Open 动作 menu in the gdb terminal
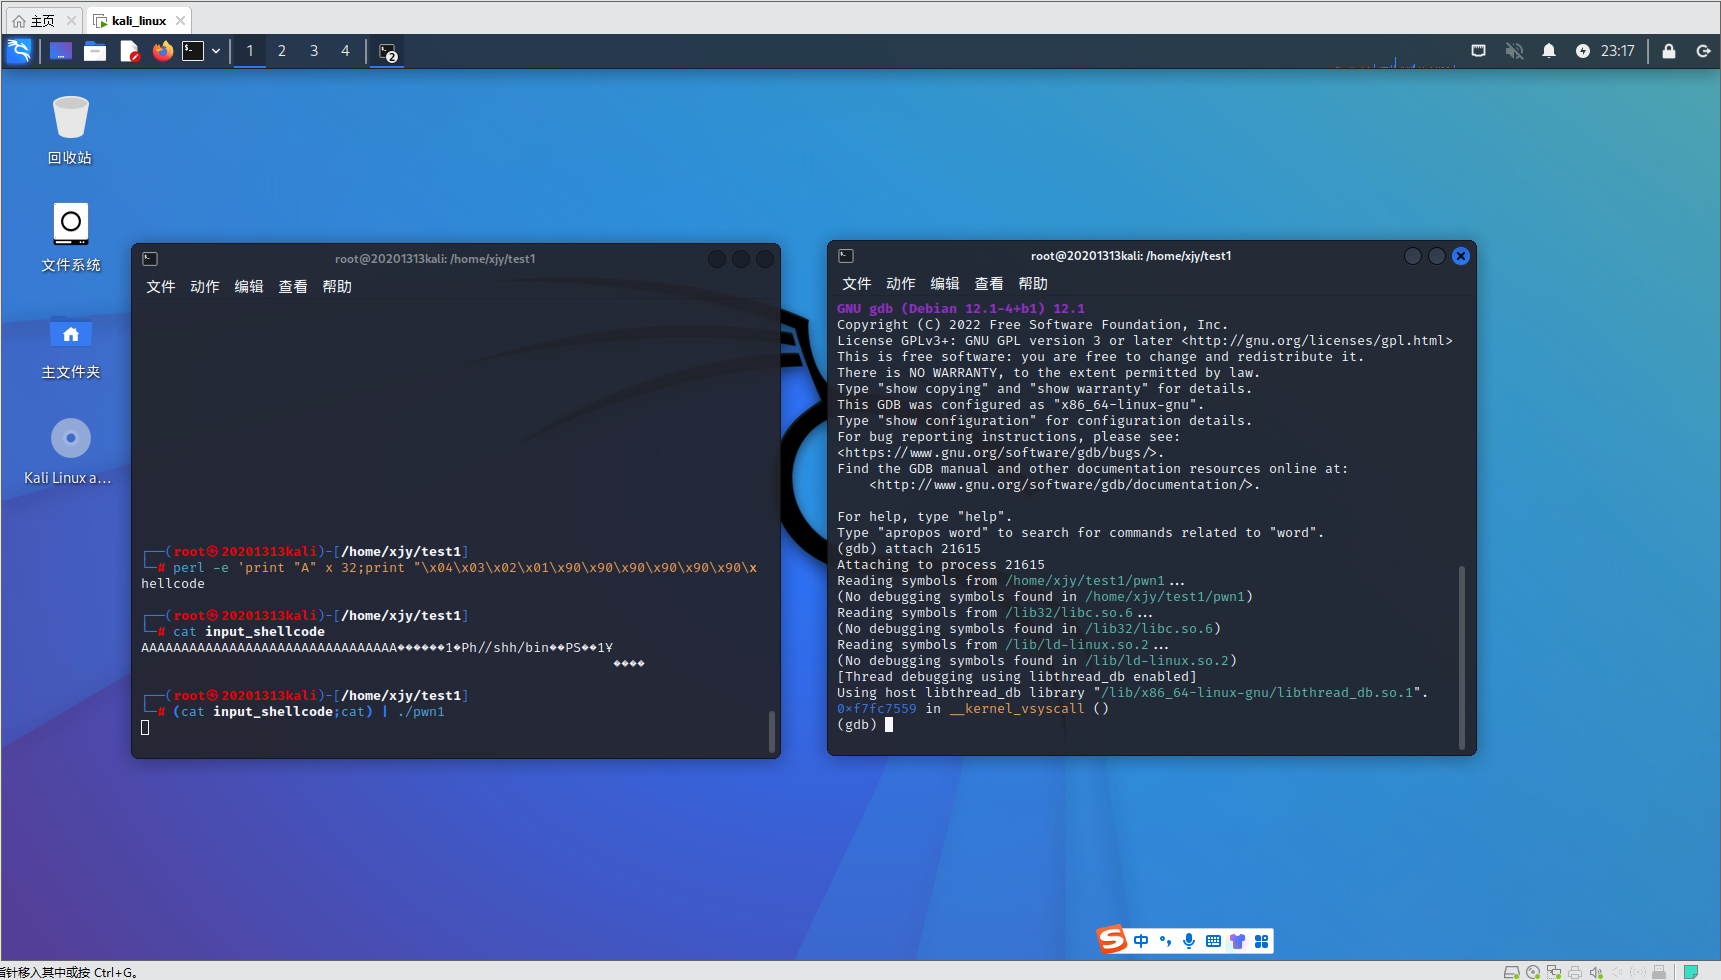This screenshot has width=1721, height=980. (901, 284)
